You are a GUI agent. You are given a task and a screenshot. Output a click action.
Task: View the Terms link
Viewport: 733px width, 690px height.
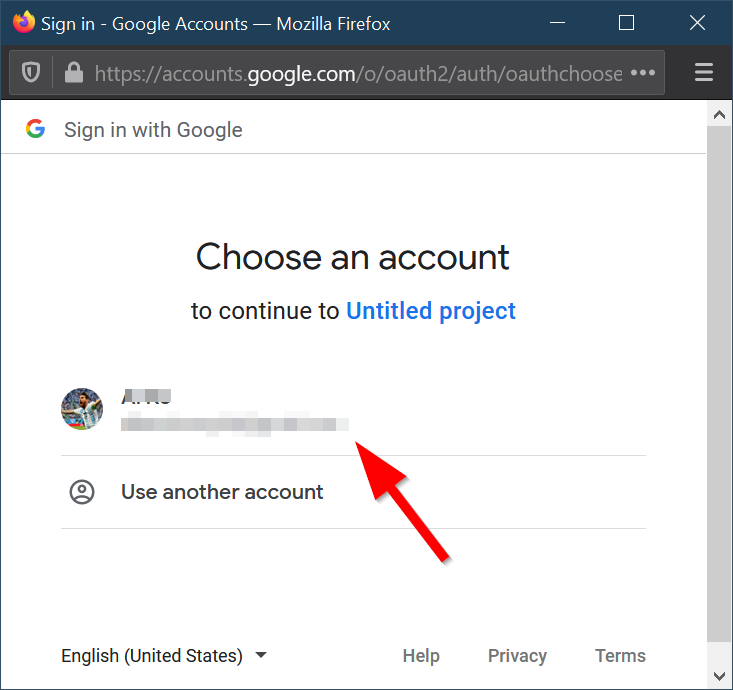tap(620, 656)
